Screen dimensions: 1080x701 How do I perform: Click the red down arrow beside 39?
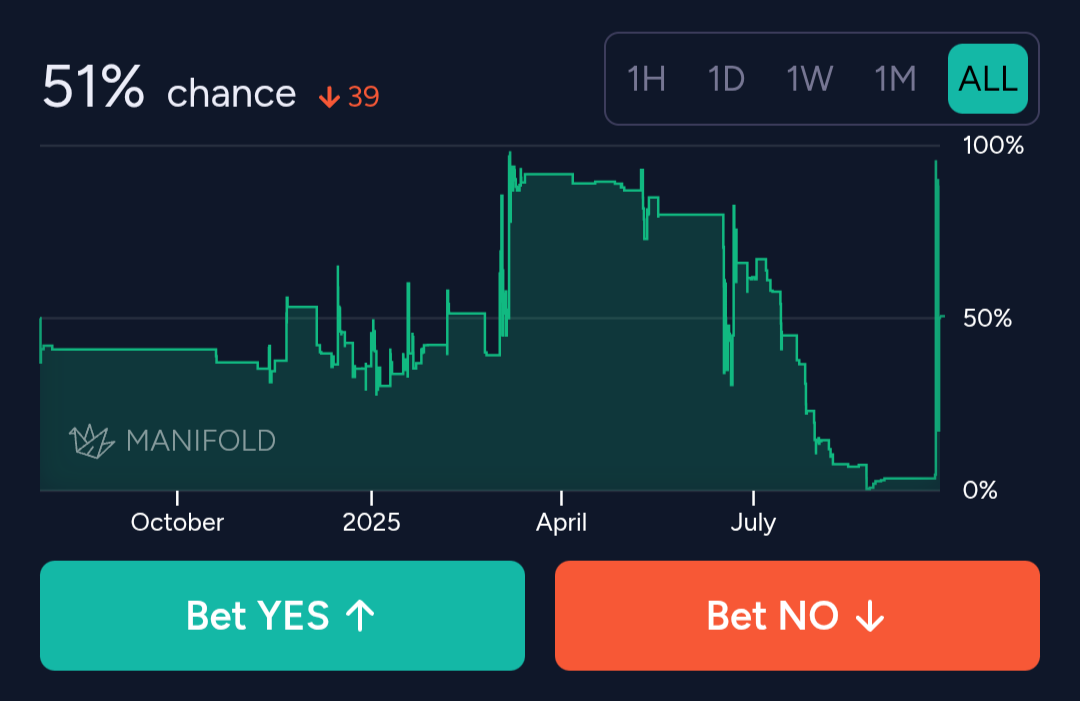[x=328, y=97]
